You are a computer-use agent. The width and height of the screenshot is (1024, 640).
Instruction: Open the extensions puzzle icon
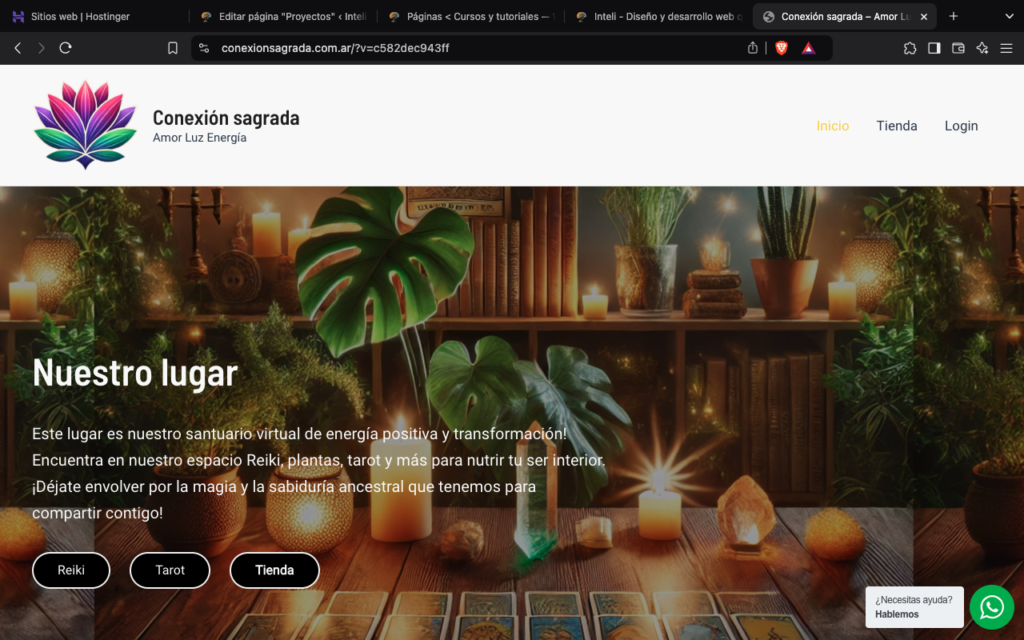click(x=910, y=48)
